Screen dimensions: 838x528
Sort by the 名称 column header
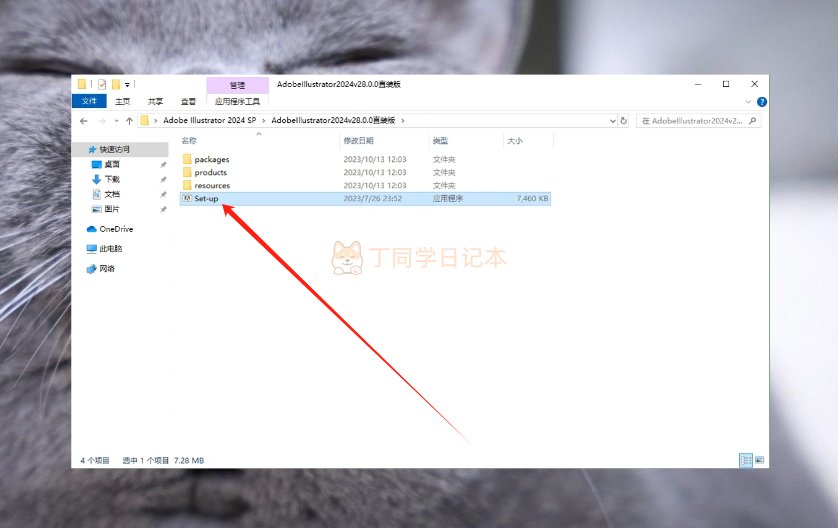pyautogui.click(x=189, y=141)
